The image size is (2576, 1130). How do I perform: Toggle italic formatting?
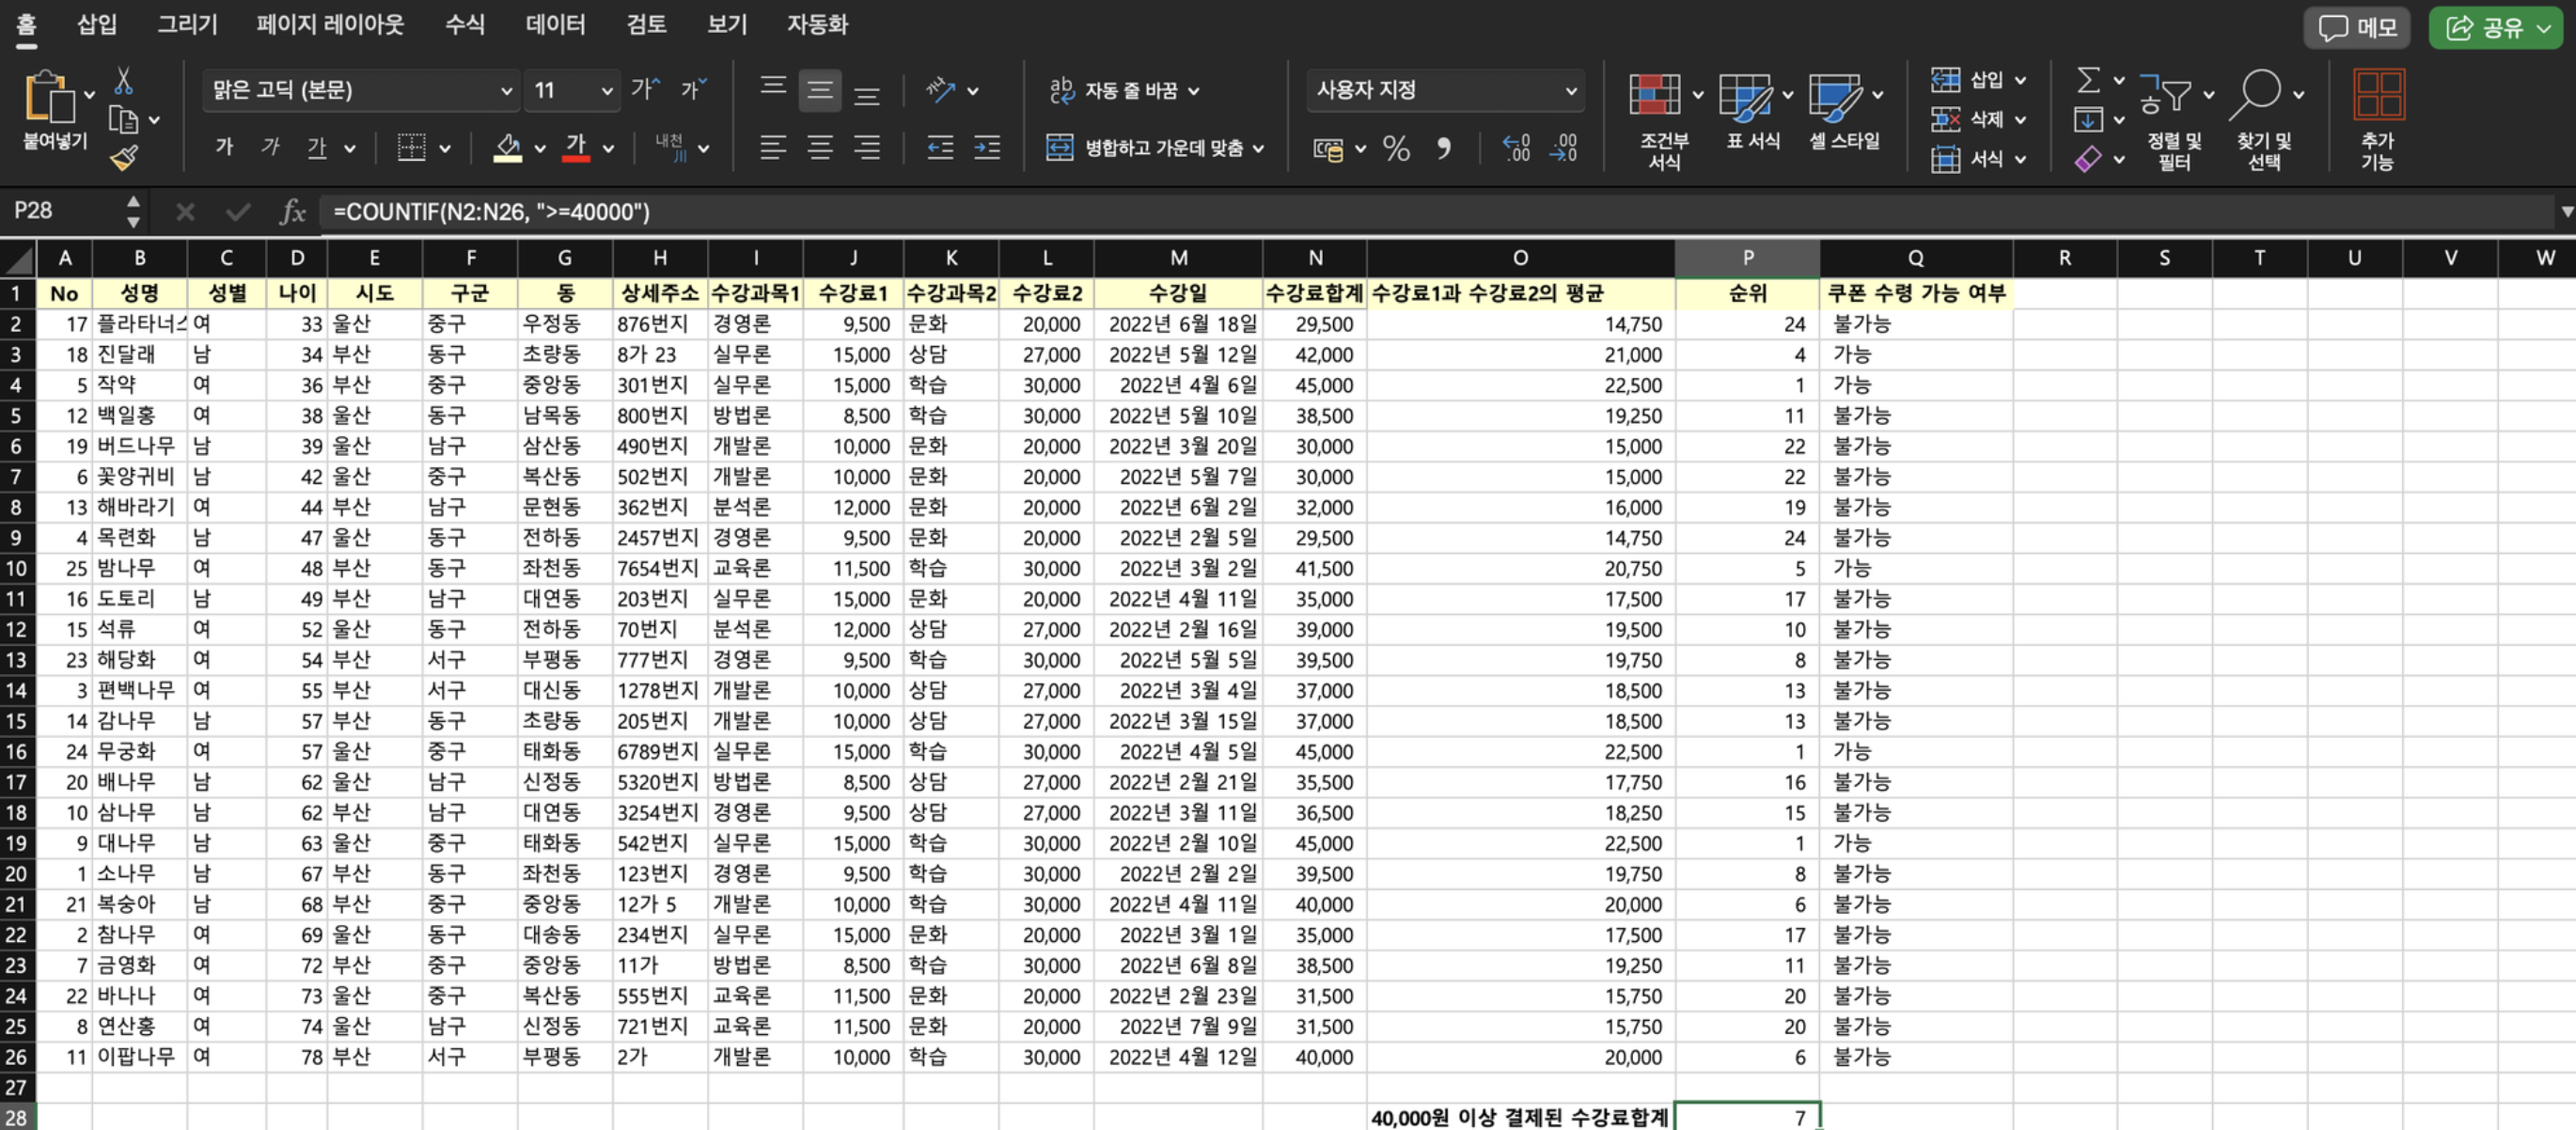click(x=270, y=148)
